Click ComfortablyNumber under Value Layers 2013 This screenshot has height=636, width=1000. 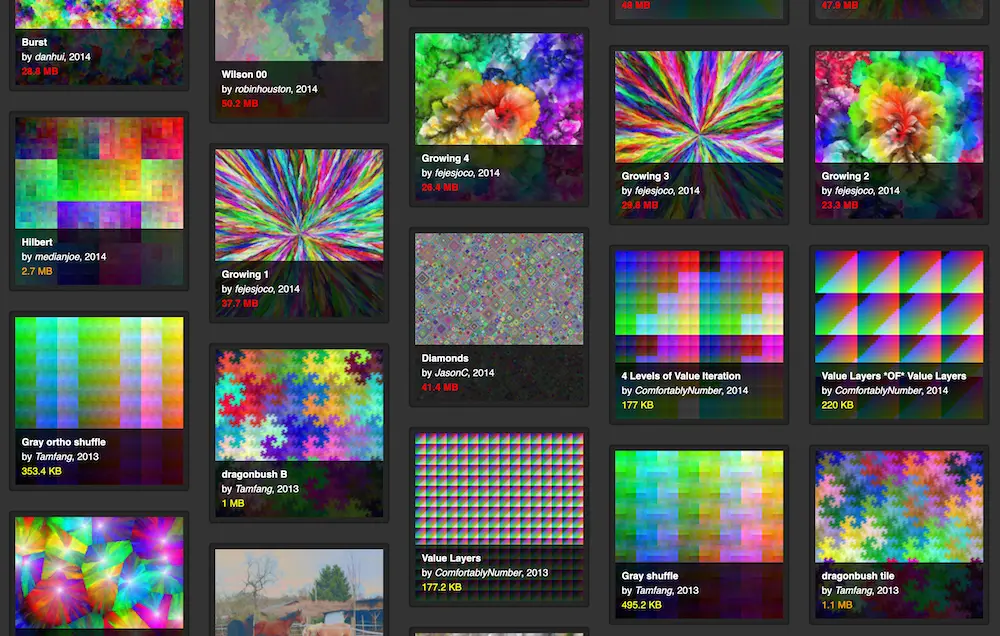(478, 573)
